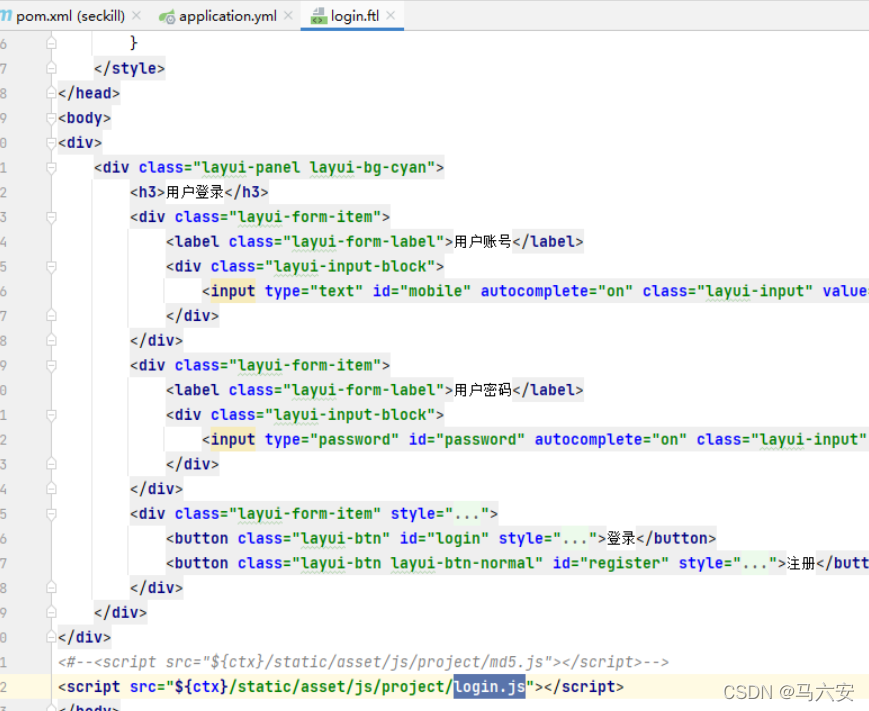This screenshot has width=869, height=711.
Task: Click the closing </head> tag
Action: 89,93
